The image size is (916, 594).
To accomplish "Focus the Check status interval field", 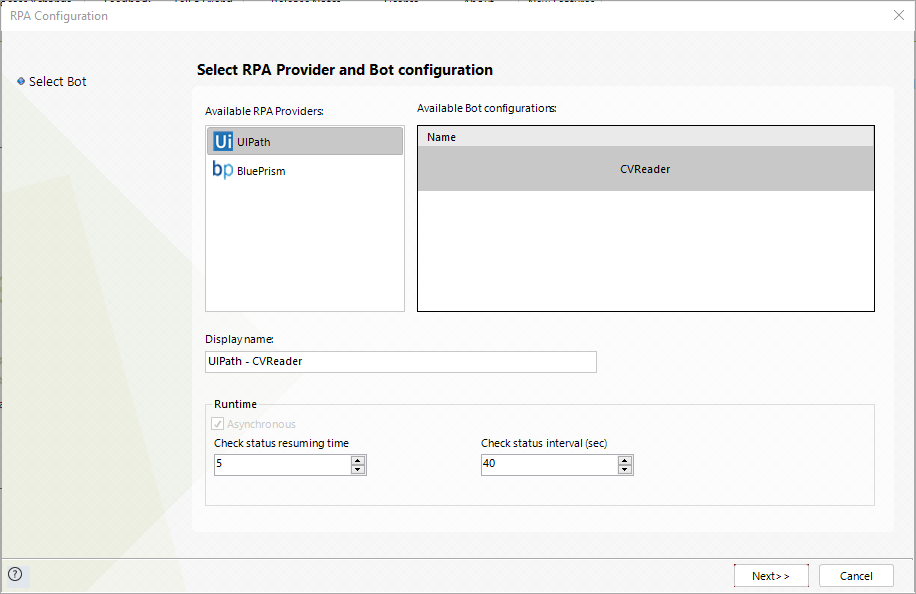I will pos(550,465).
